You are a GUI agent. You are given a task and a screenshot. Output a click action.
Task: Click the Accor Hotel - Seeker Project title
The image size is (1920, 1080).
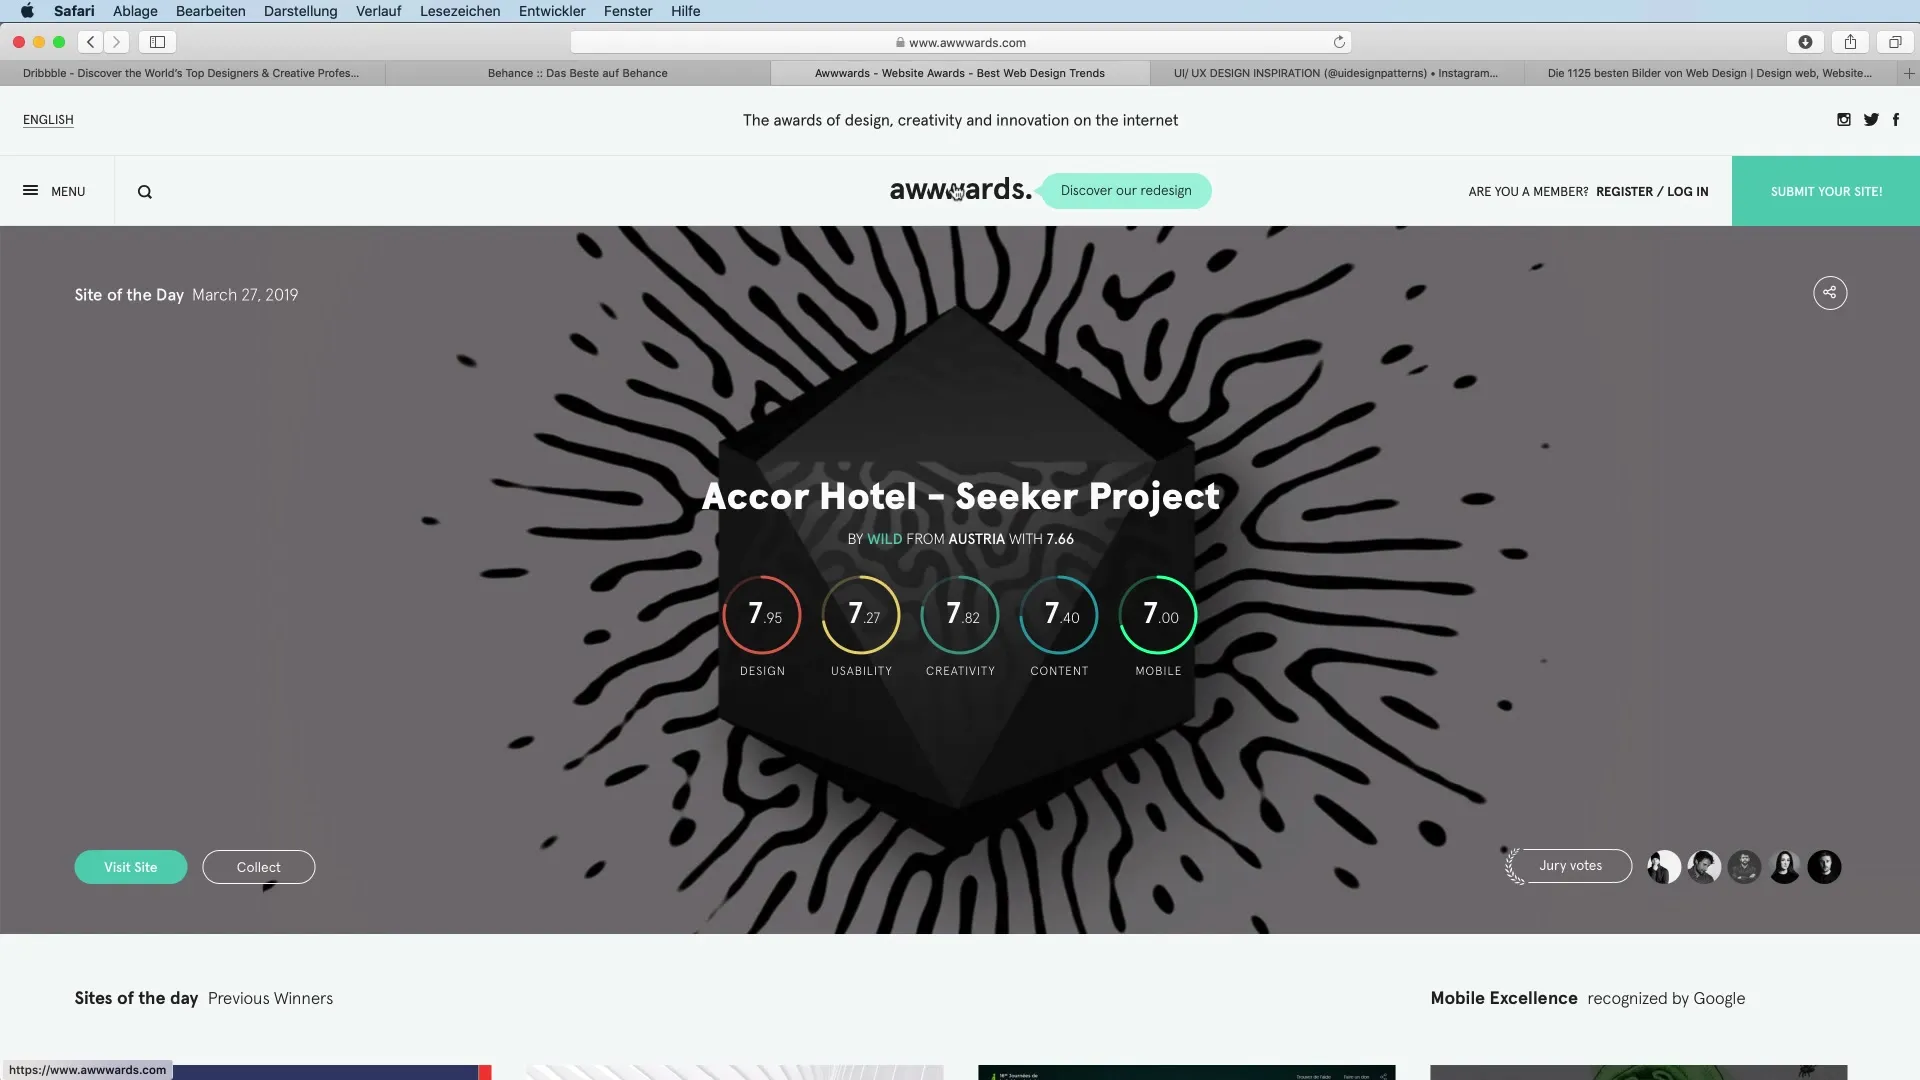coord(960,496)
